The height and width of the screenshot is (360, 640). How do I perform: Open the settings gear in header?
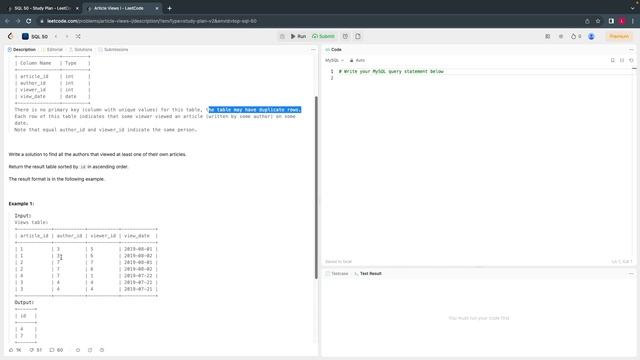click(x=561, y=36)
